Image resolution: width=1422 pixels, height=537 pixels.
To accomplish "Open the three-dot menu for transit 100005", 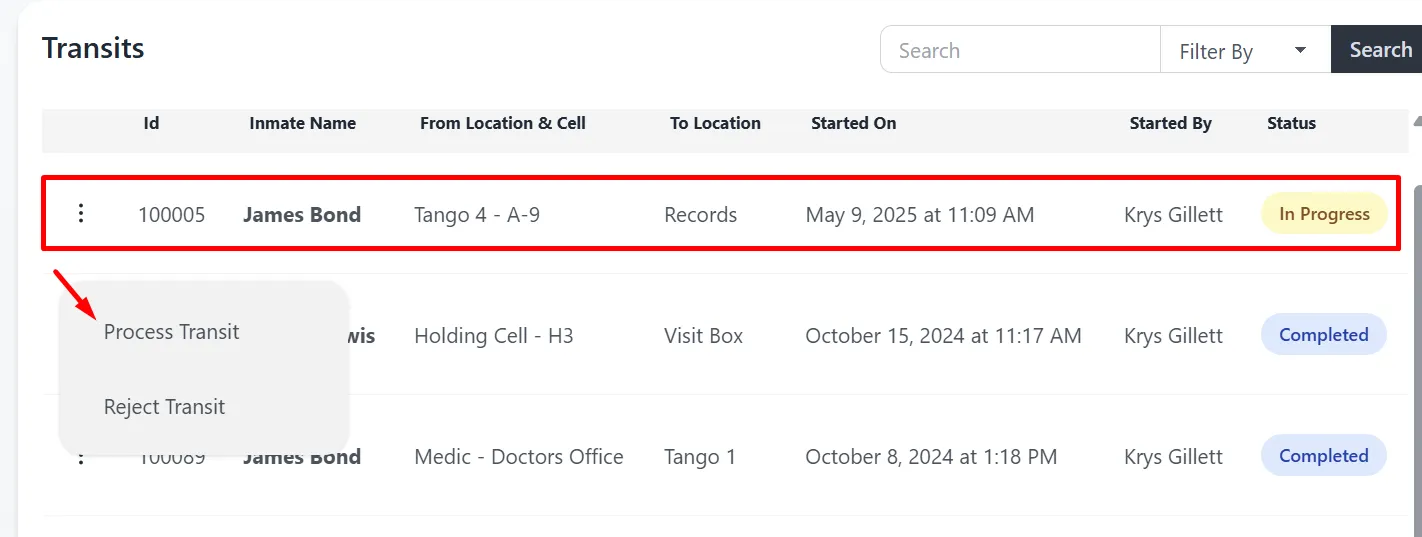I will pyautogui.click(x=81, y=213).
